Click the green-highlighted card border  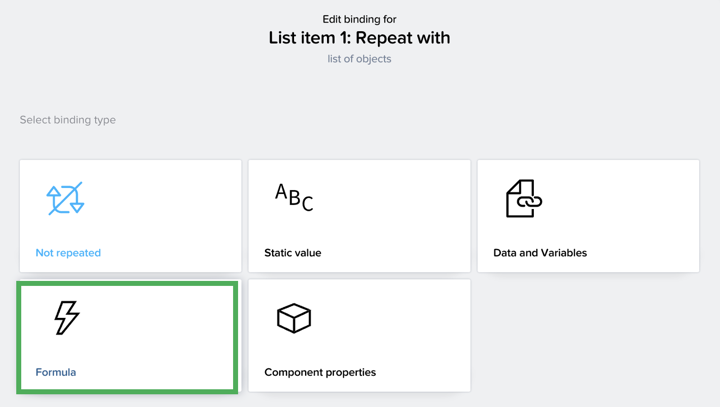tap(127, 283)
